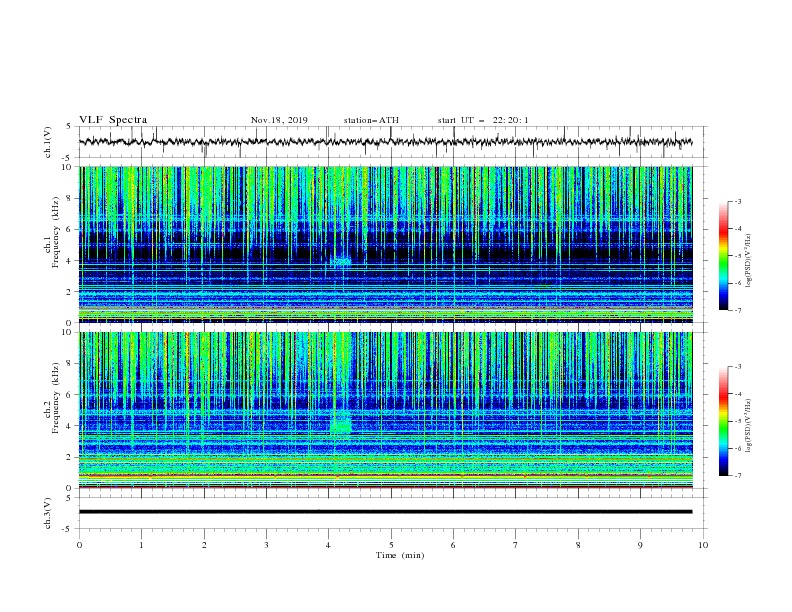Screen dimensions: 792x612
Task: Click time axis tick label "5"
Action: click(x=391, y=545)
